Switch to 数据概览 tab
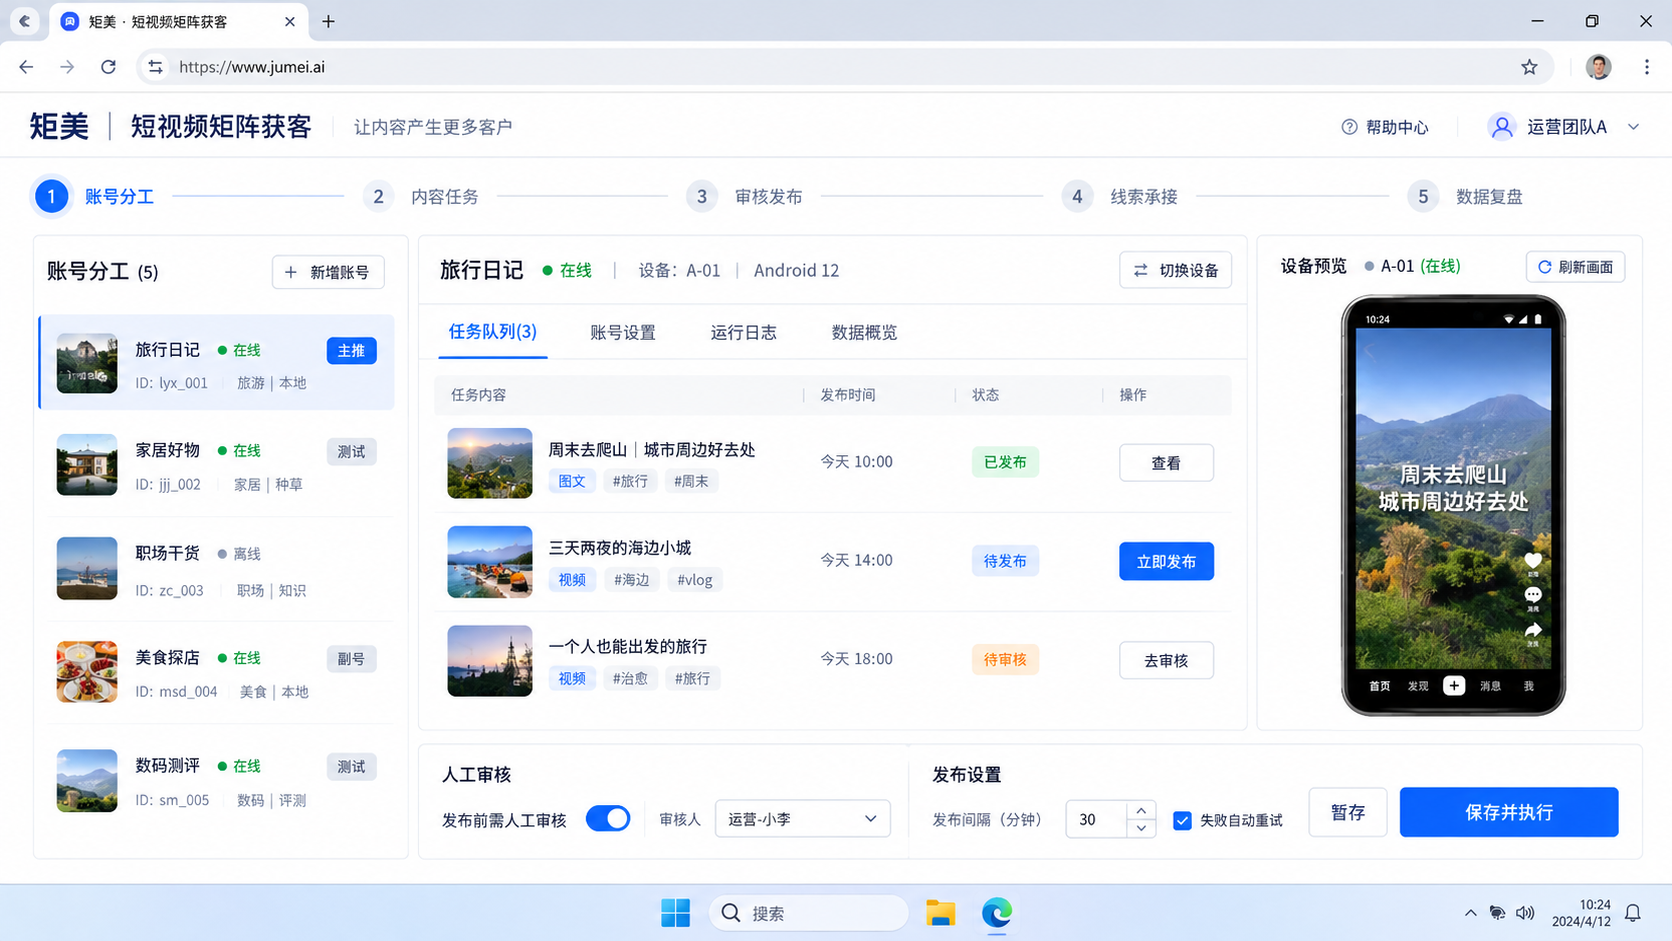This screenshot has width=1672, height=941. (864, 333)
